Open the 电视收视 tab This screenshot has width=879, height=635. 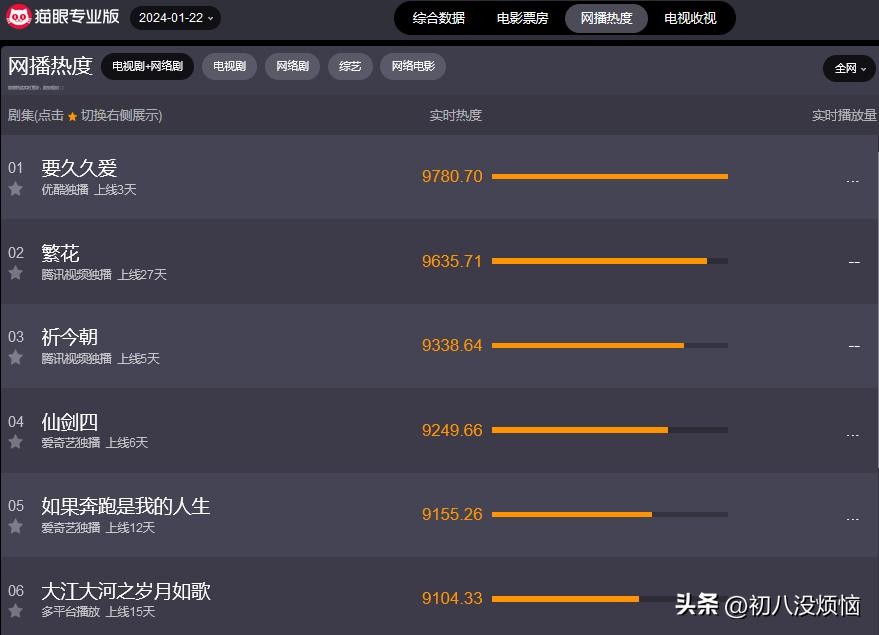690,18
